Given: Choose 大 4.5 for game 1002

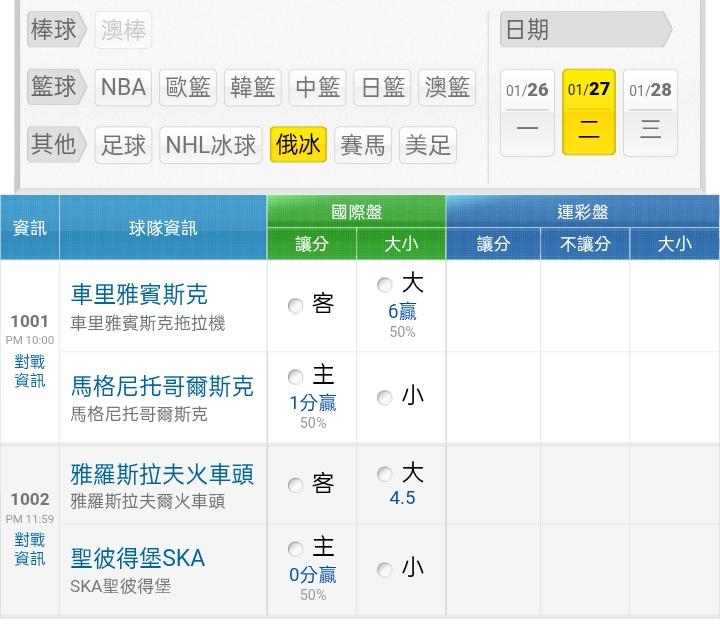Looking at the screenshot, I should tap(385, 475).
